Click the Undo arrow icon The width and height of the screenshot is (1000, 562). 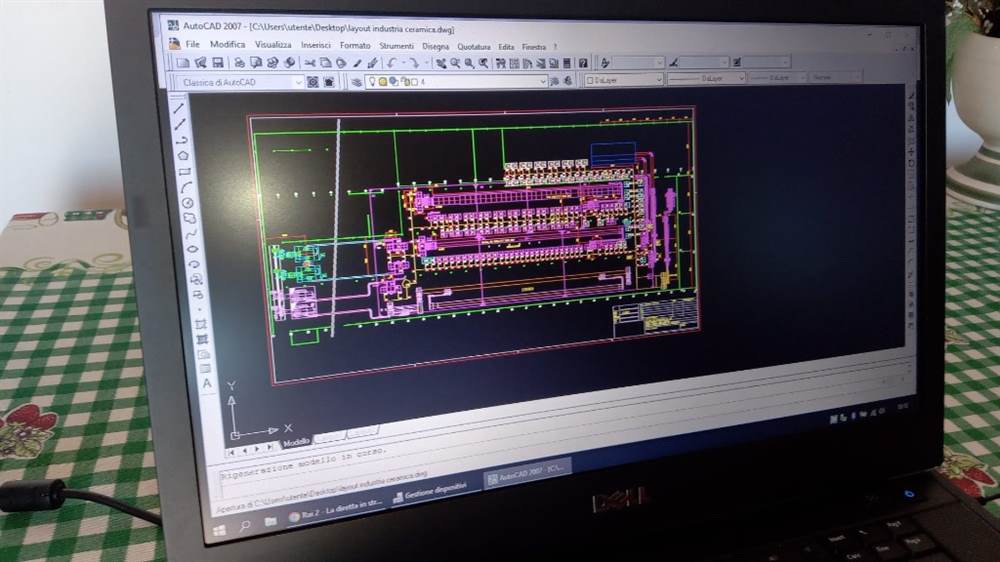[x=392, y=63]
